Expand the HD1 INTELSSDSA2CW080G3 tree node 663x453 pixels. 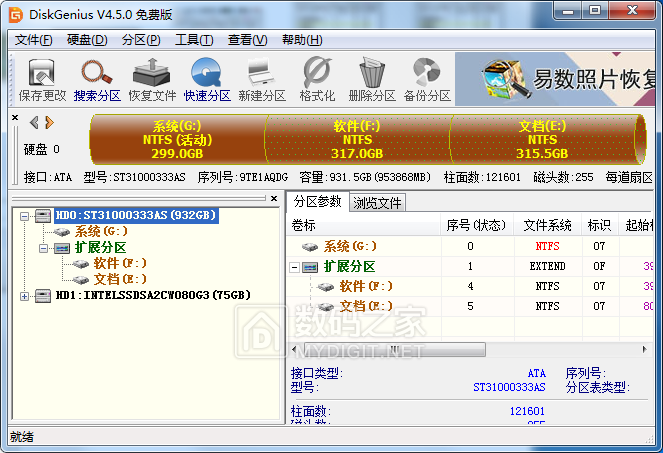[x=25, y=295]
